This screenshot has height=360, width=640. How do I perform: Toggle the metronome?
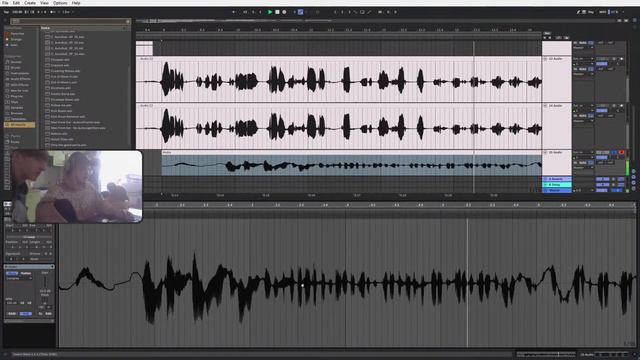53,12
